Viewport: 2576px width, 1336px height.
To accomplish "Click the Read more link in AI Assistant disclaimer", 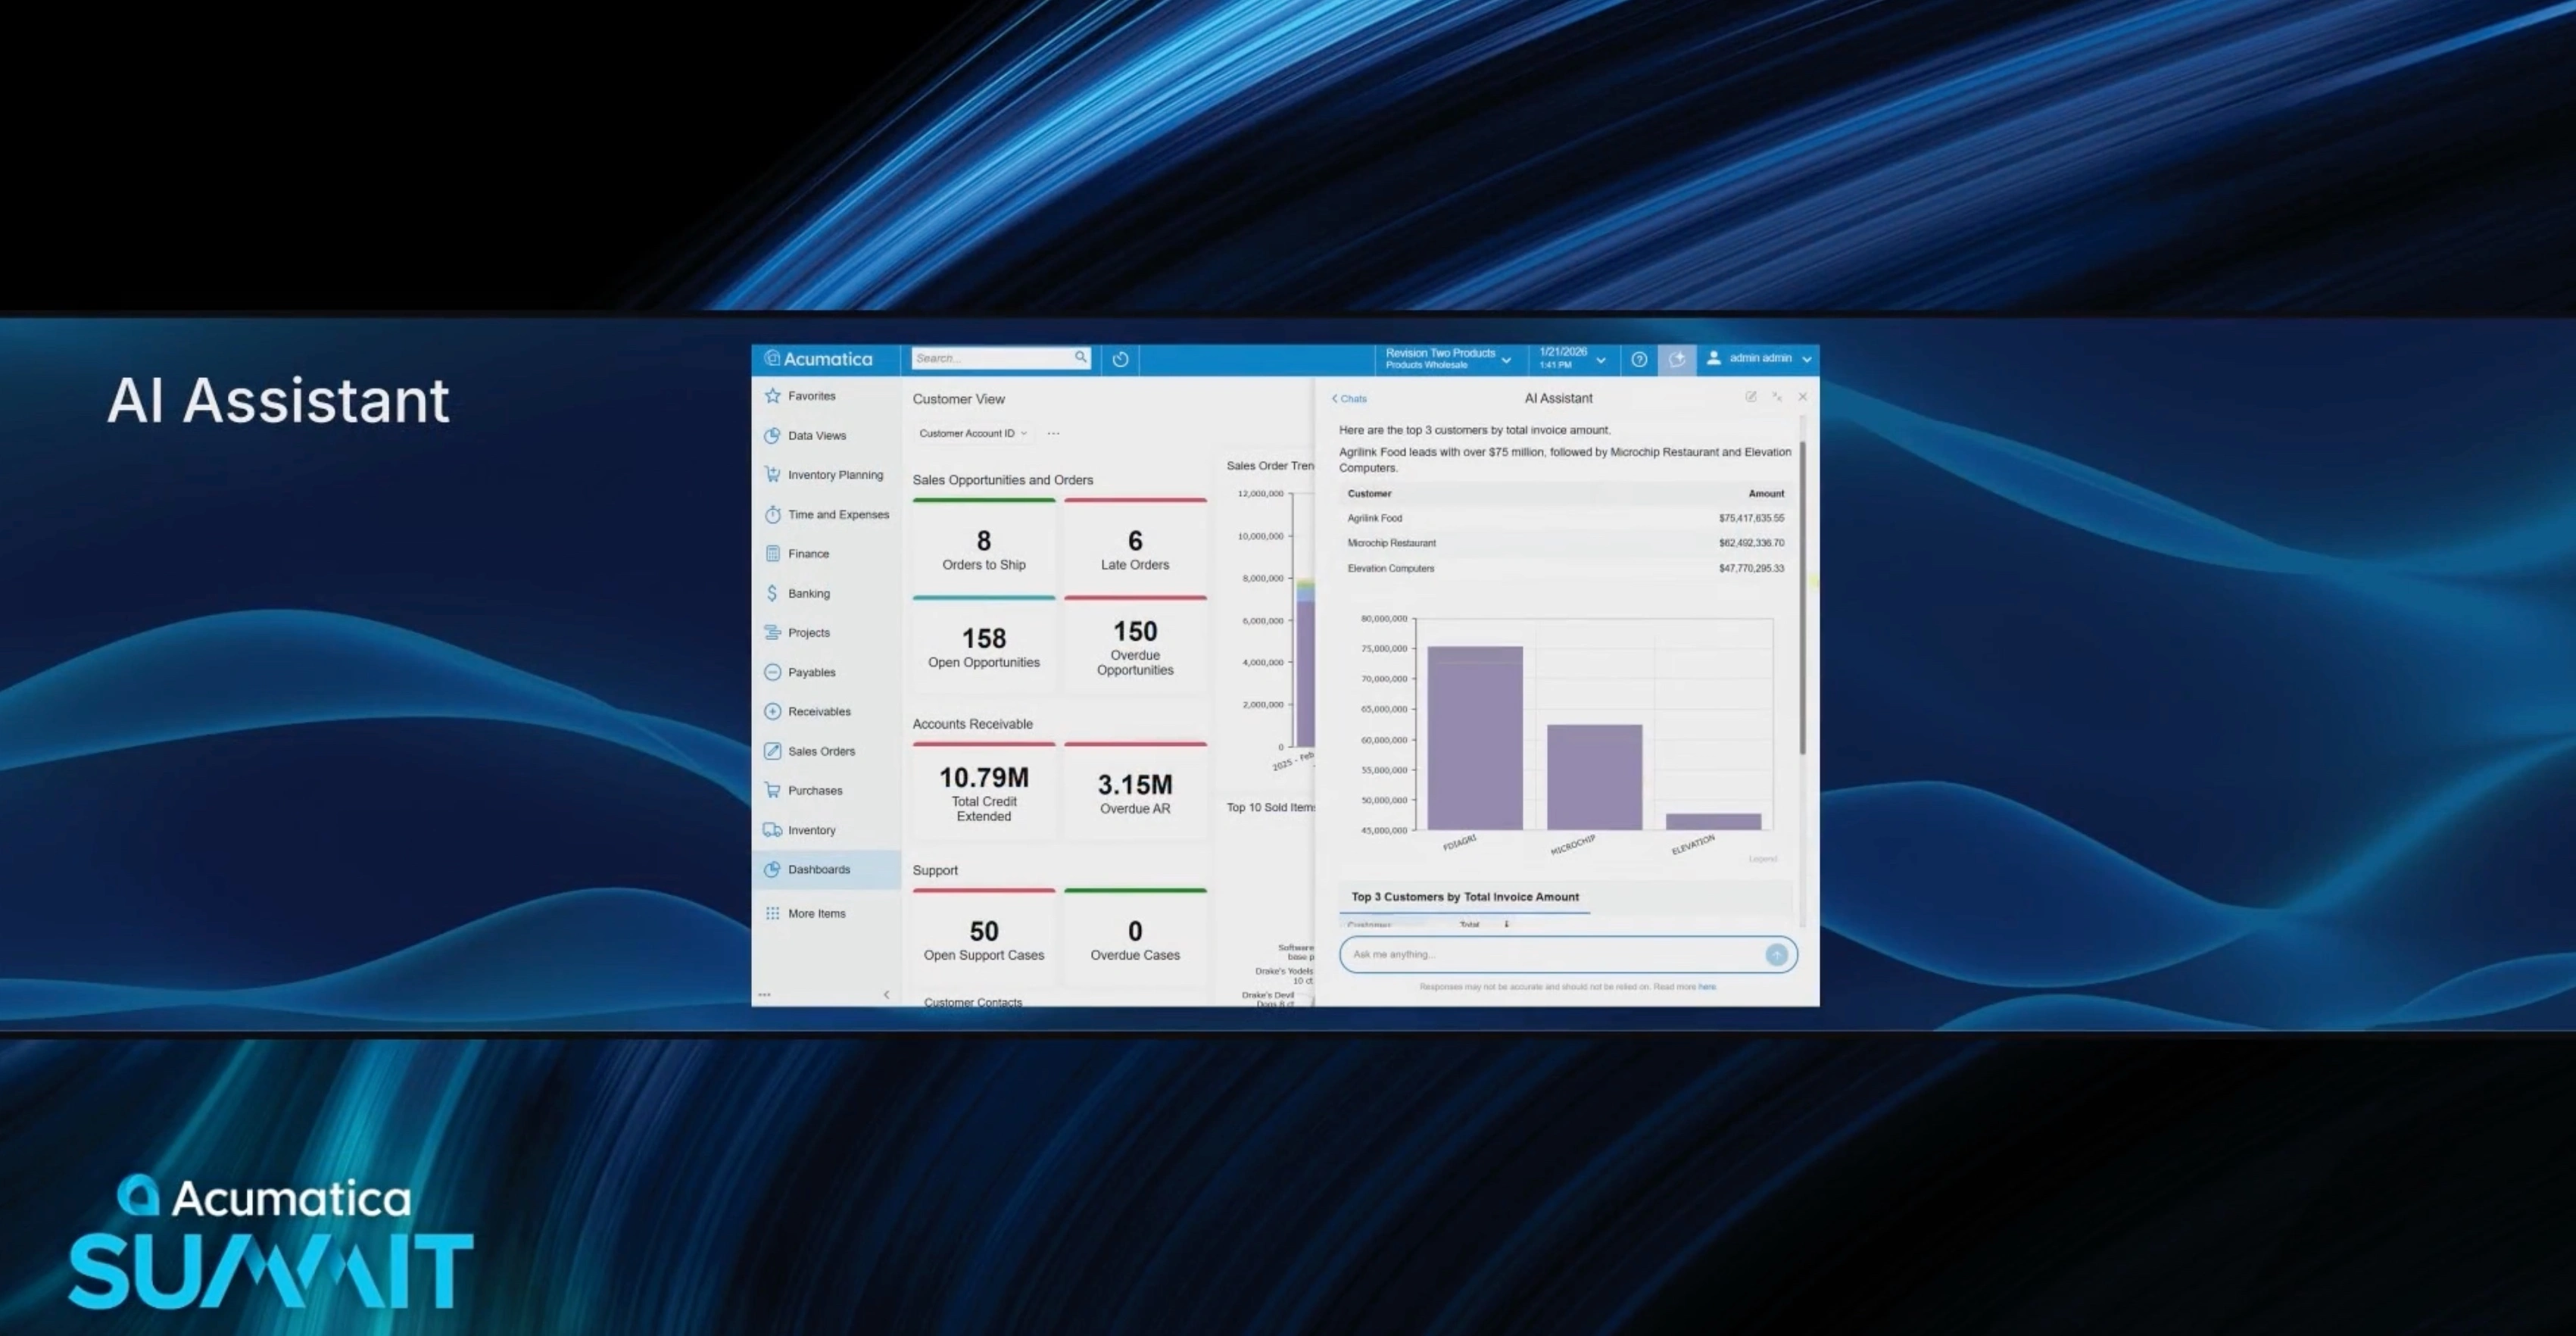I will [1707, 987].
